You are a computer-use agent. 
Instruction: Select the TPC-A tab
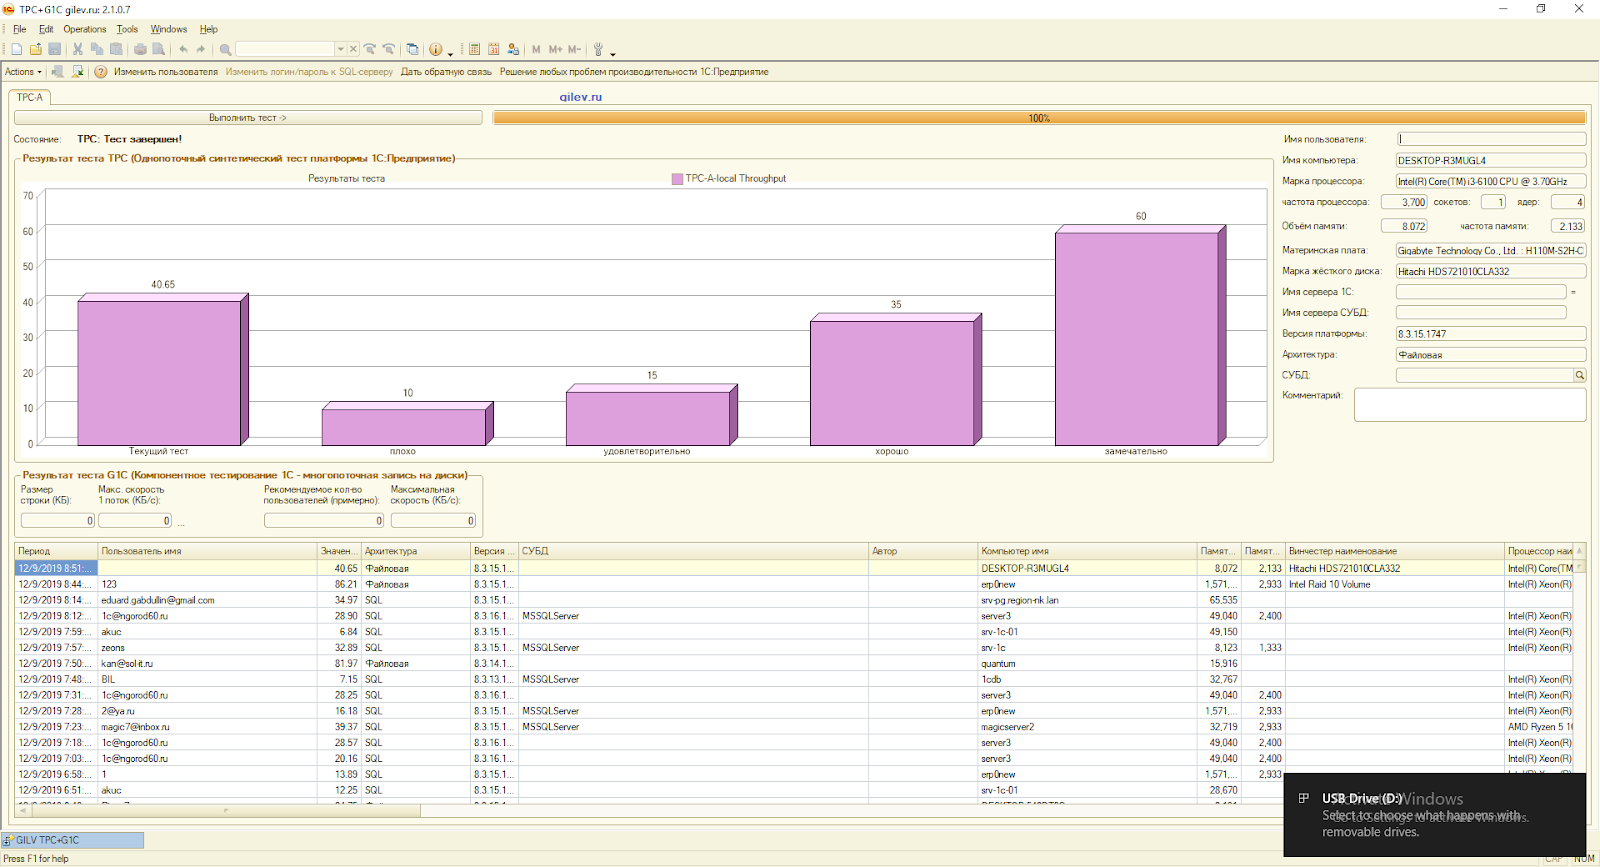30,97
